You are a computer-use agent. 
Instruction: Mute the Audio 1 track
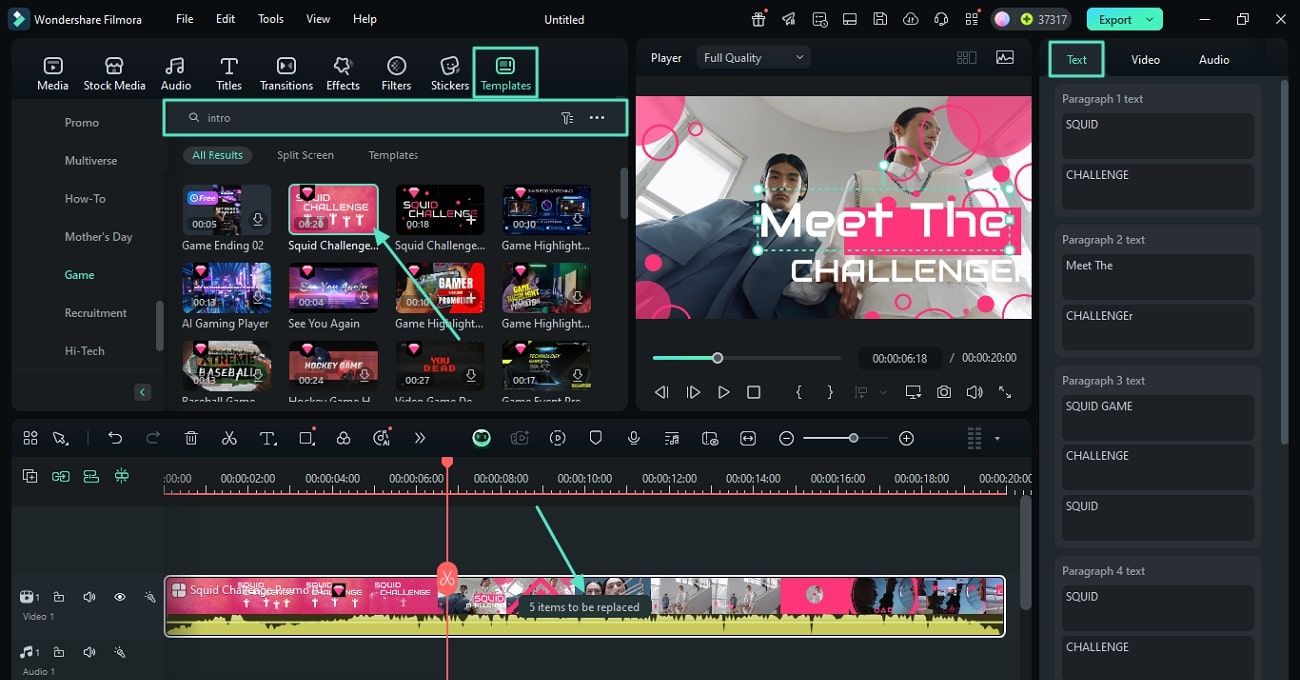(89, 652)
